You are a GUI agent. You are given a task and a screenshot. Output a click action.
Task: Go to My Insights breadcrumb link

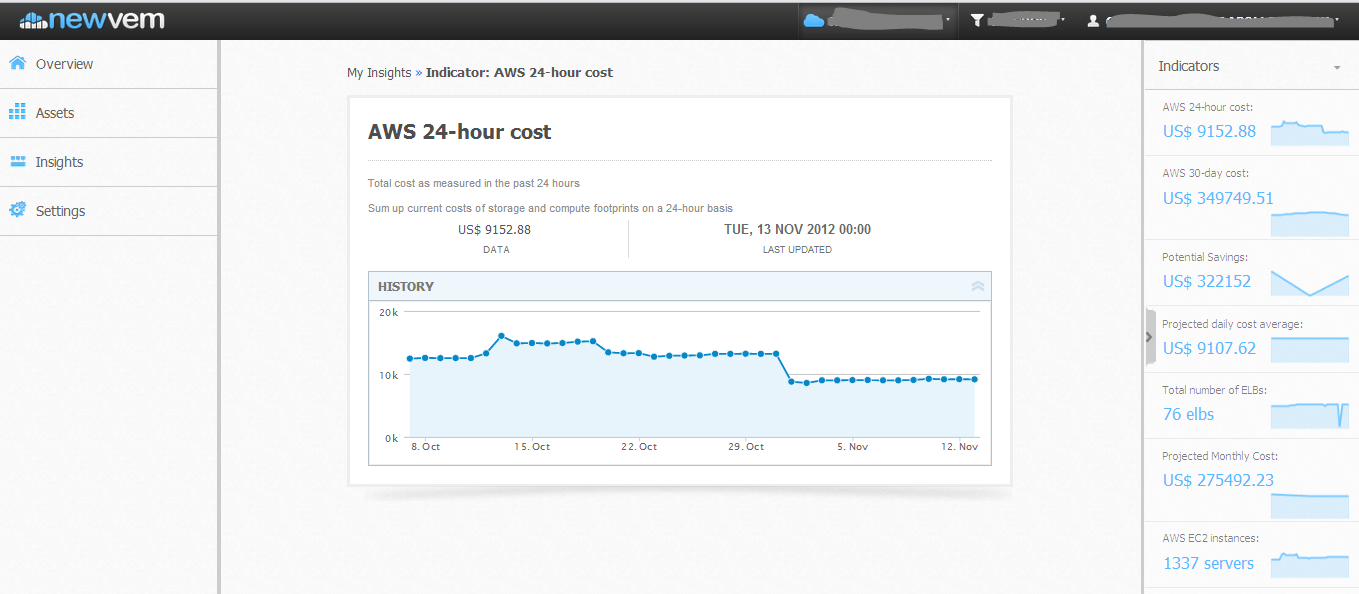coord(379,72)
